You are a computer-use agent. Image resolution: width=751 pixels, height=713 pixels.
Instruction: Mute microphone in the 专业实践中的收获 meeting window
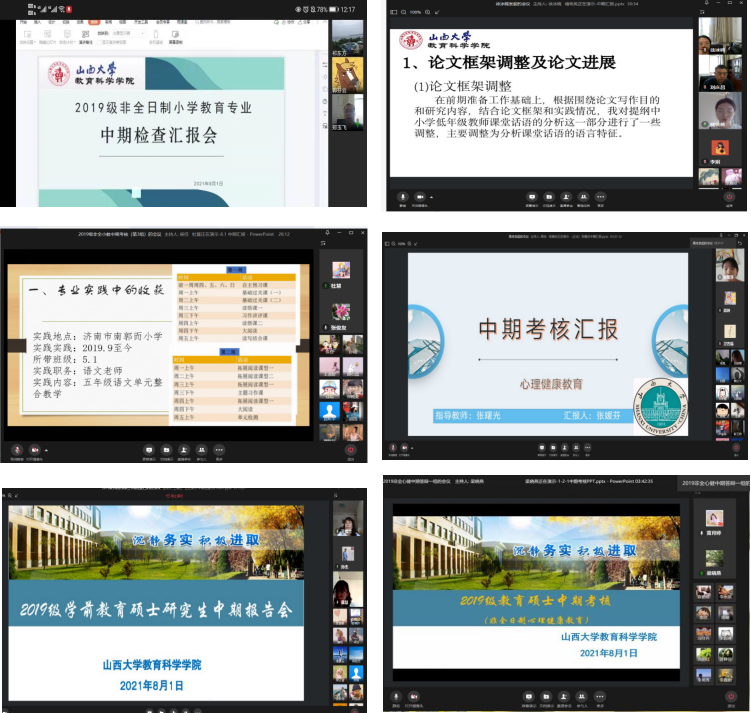coord(17,450)
